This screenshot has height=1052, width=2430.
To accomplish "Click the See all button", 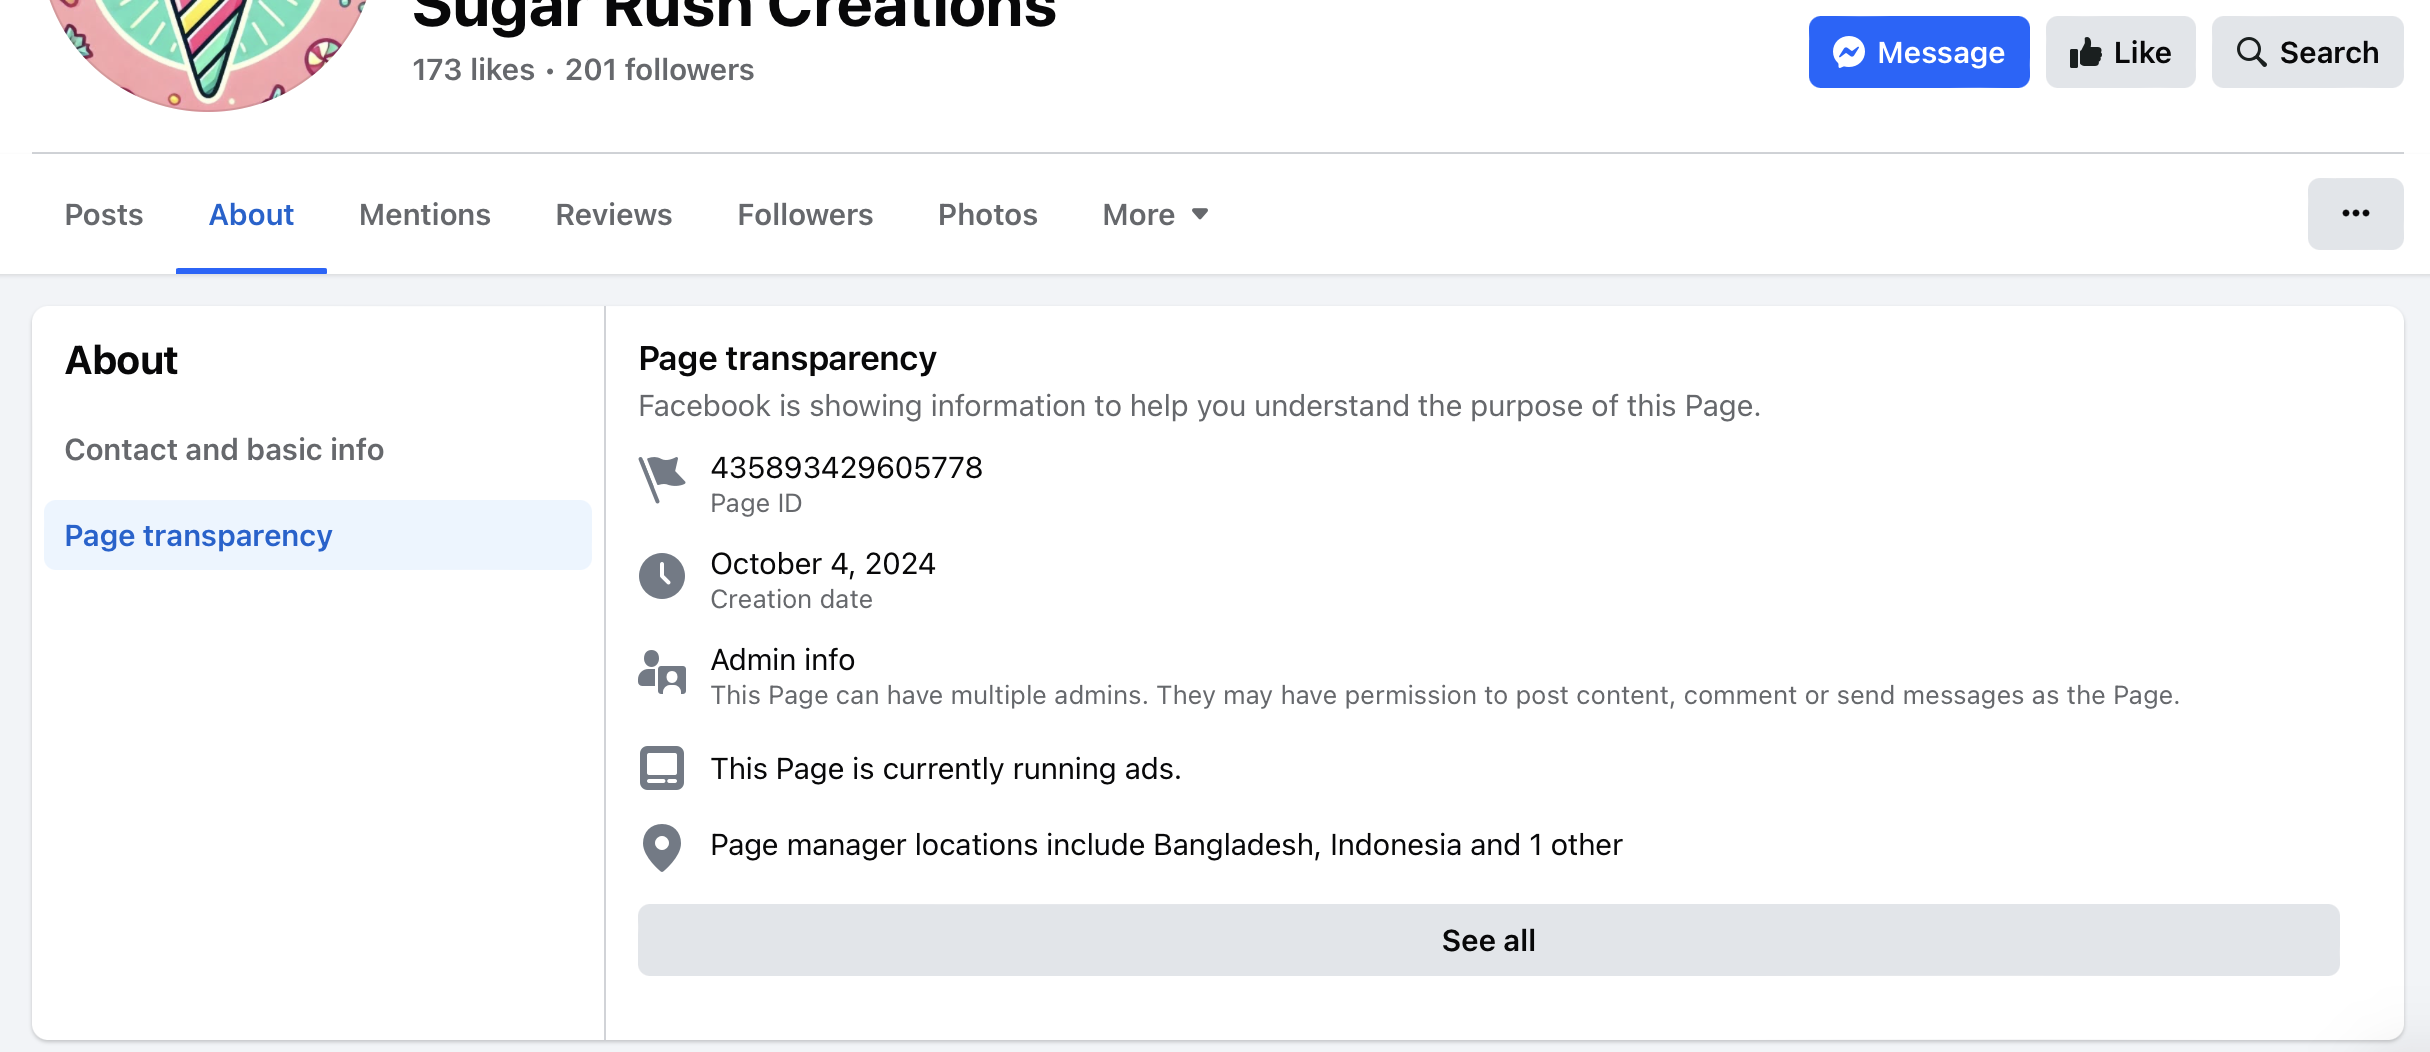I will click(1488, 940).
